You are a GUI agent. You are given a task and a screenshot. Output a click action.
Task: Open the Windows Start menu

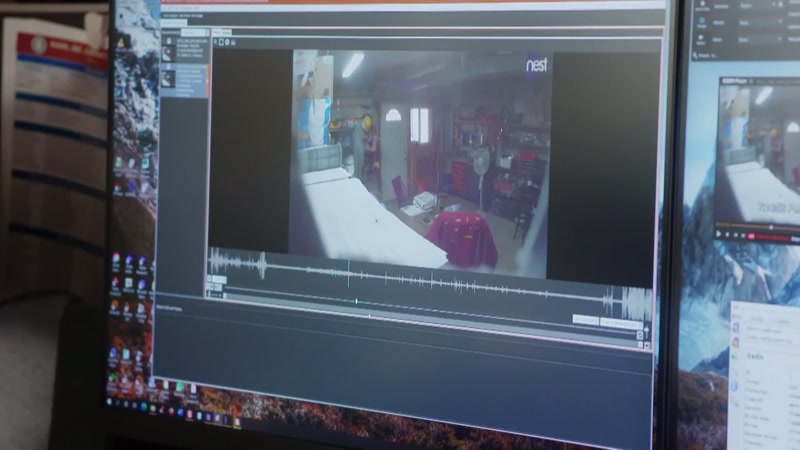click(x=109, y=402)
